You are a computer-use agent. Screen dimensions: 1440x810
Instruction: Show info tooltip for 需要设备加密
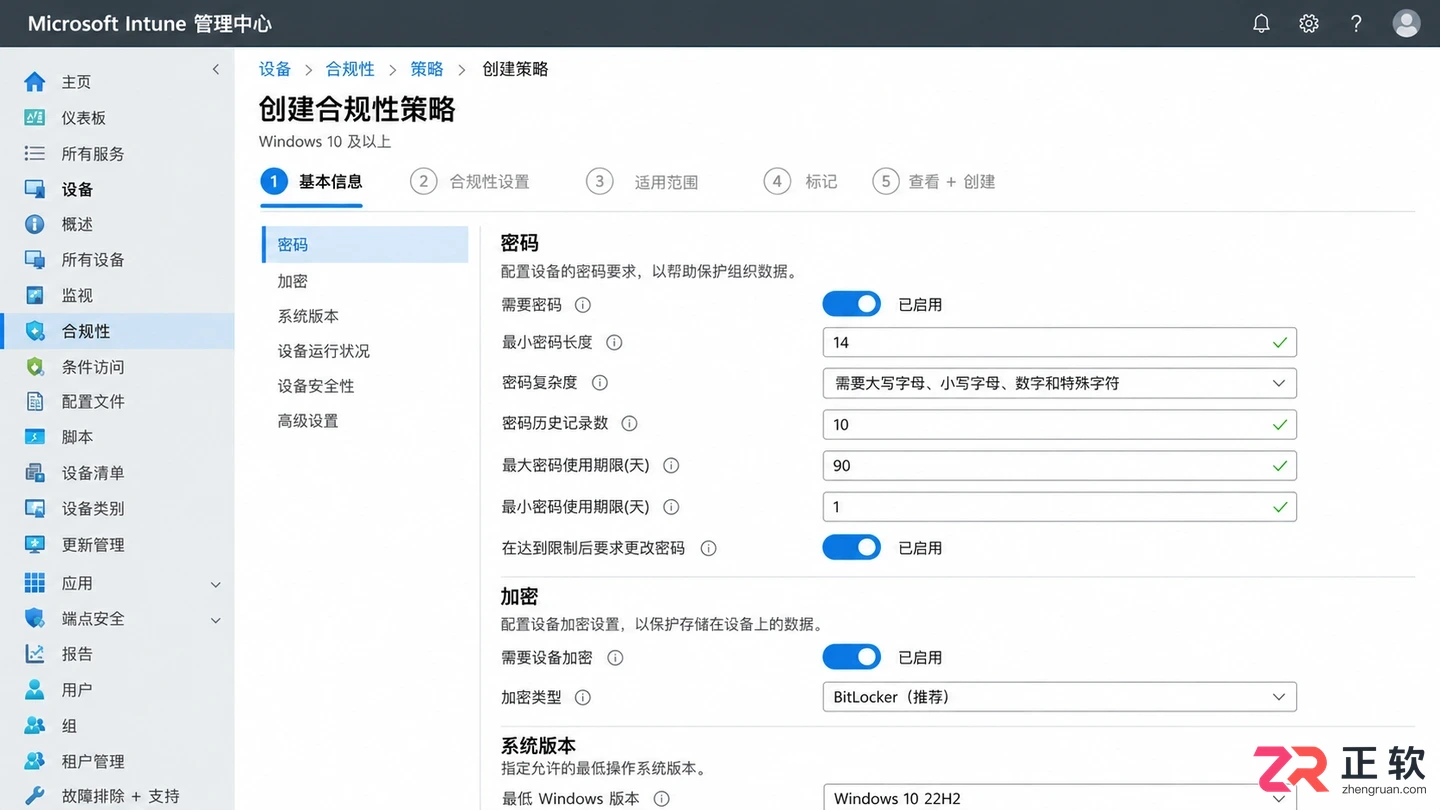(x=615, y=657)
